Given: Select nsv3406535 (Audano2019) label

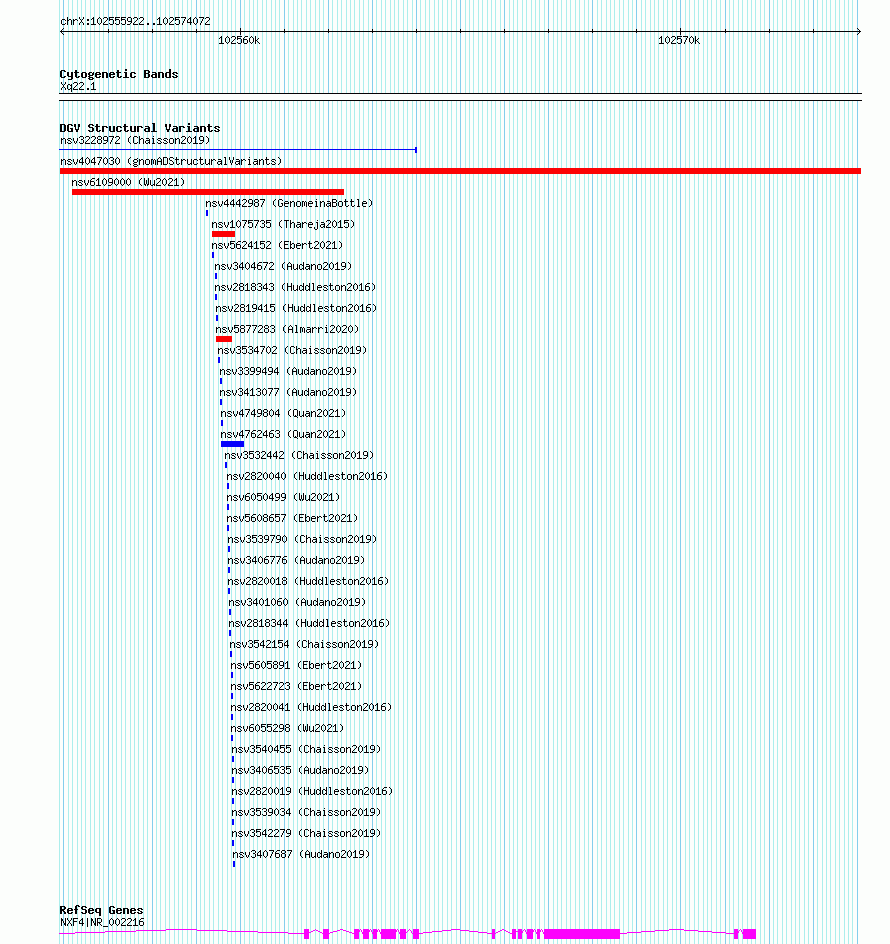Looking at the screenshot, I should [x=300, y=771].
